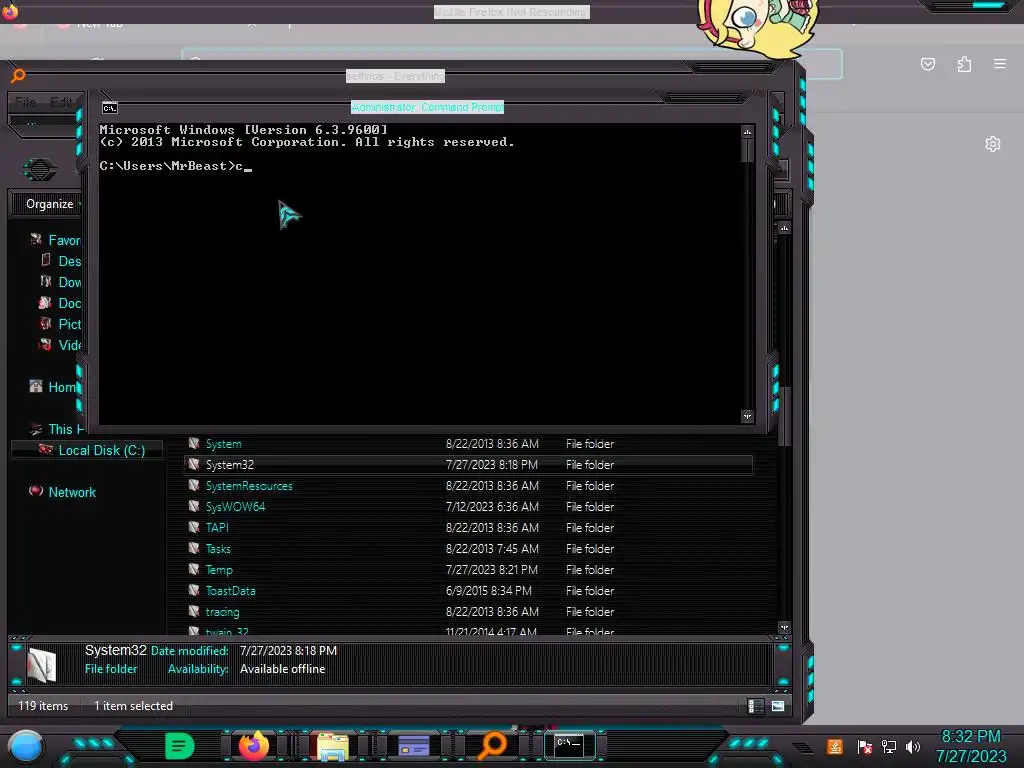Click Explorer file list scroll down arrow

784,628
